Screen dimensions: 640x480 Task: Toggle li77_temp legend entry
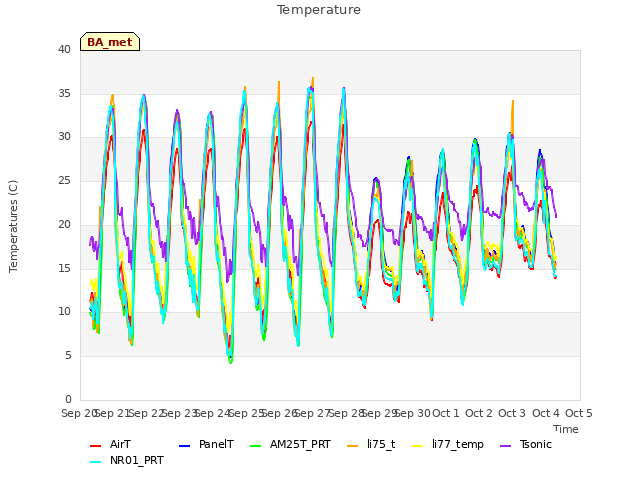click(x=448, y=444)
